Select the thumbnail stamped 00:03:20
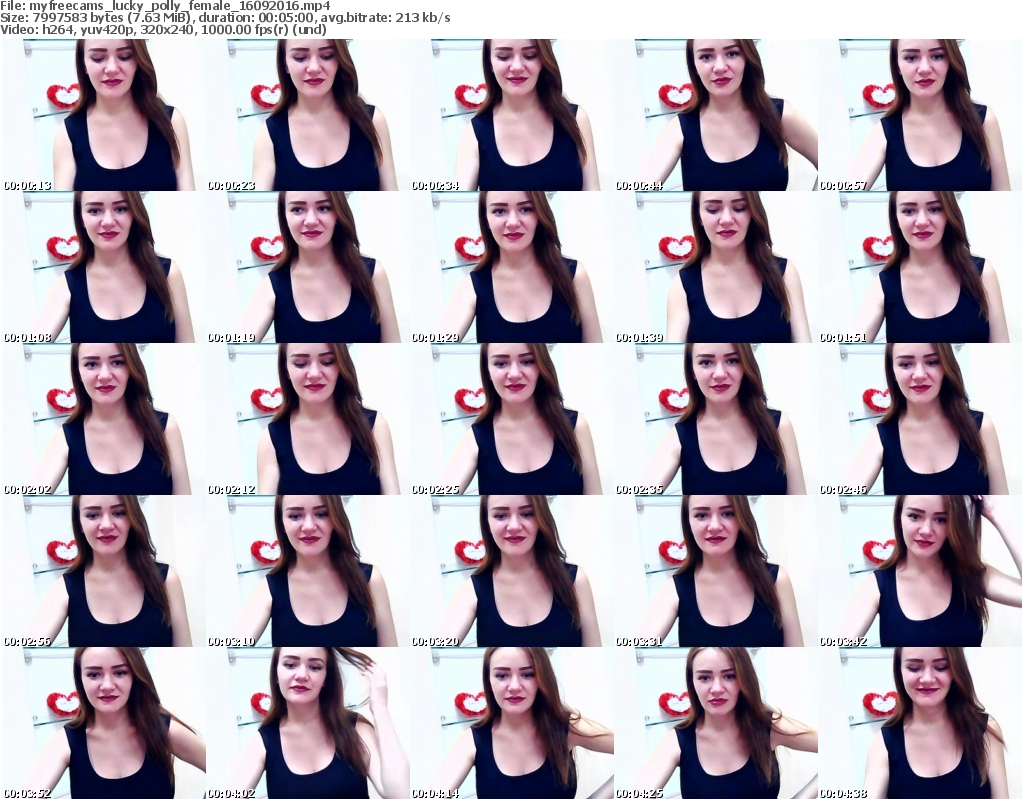Image resolution: width=1024 pixels, height=799 pixels. coord(511,571)
